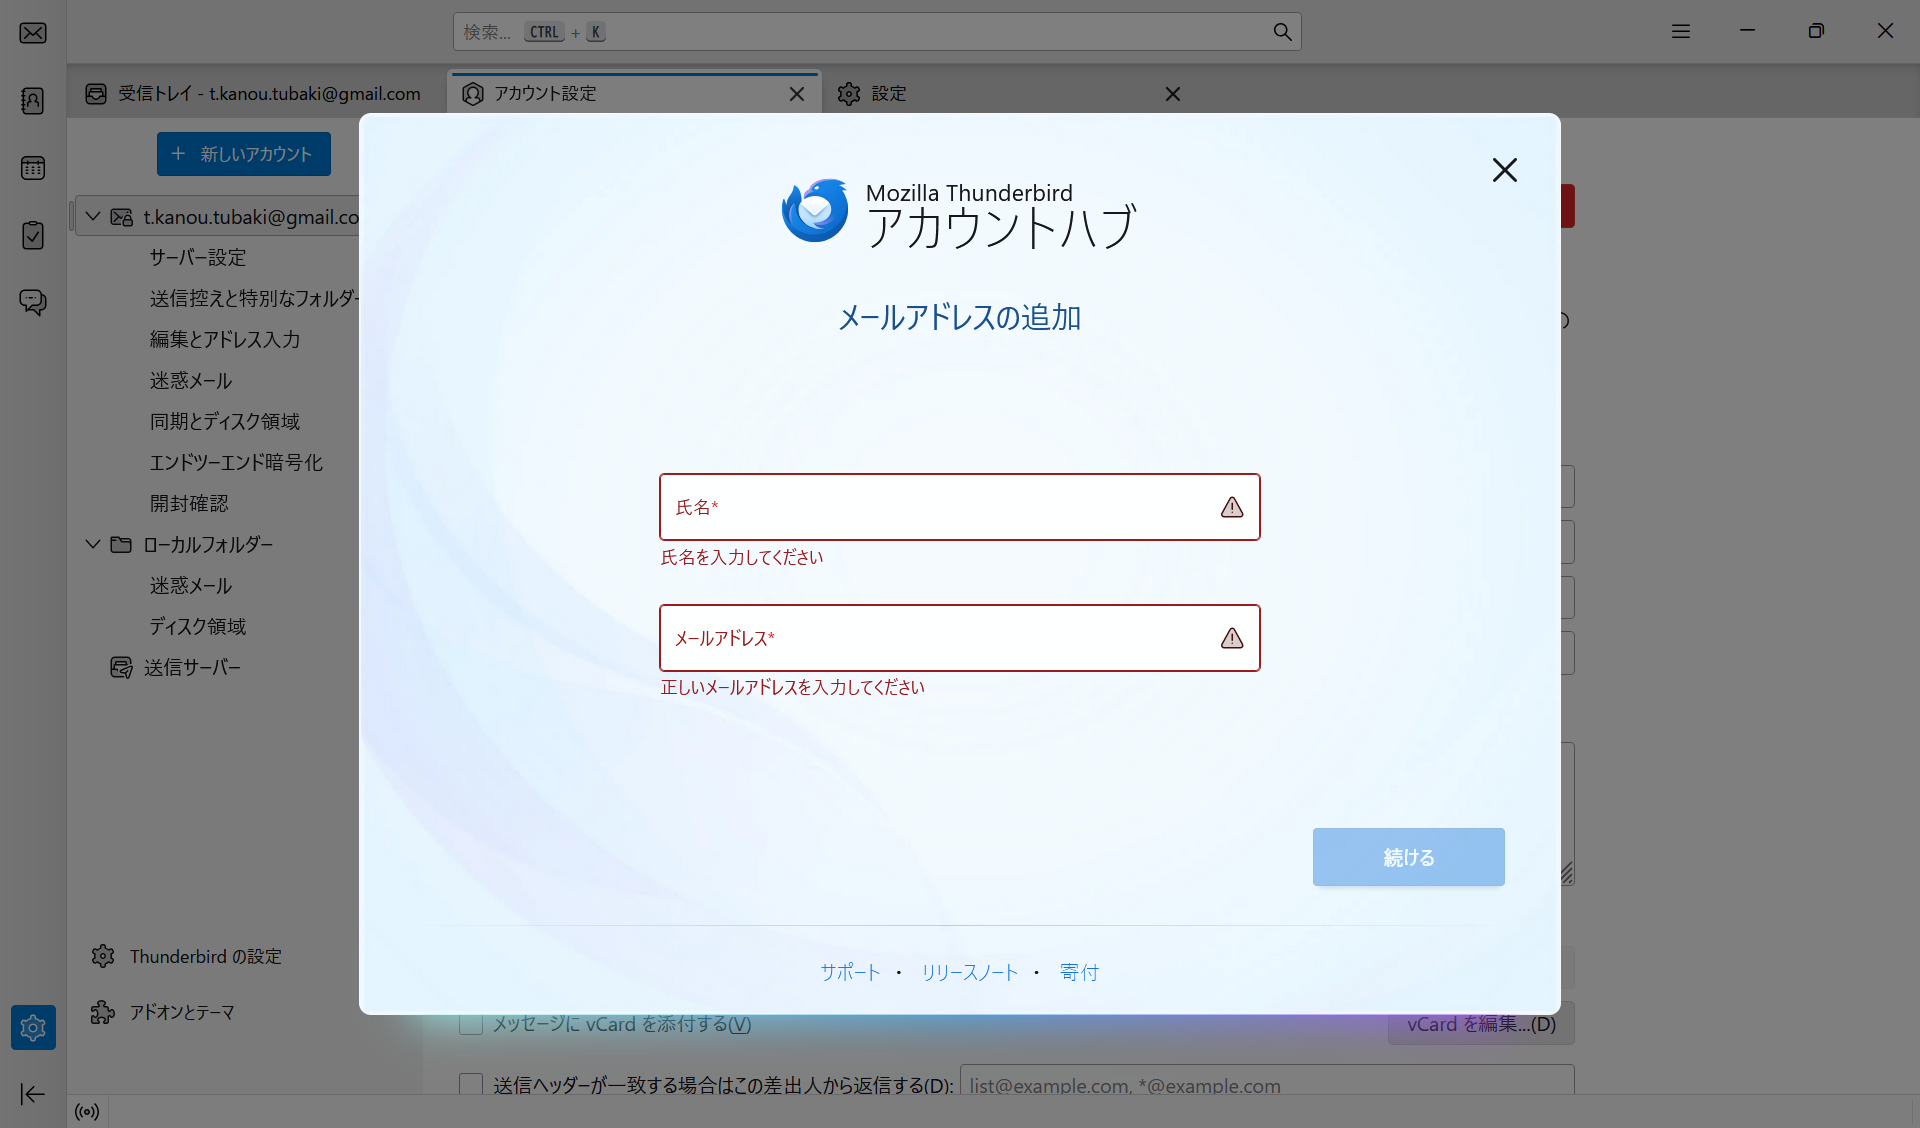1920x1128 pixels.
Task: Toggle reply-from-matching-header checkbox
Action: (x=471, y=1085)
